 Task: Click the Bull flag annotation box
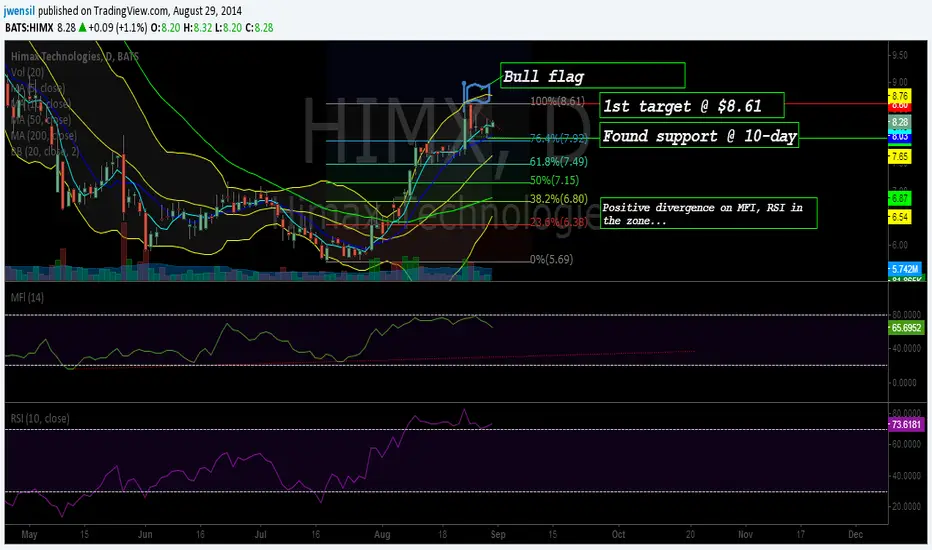click(593, 76)
